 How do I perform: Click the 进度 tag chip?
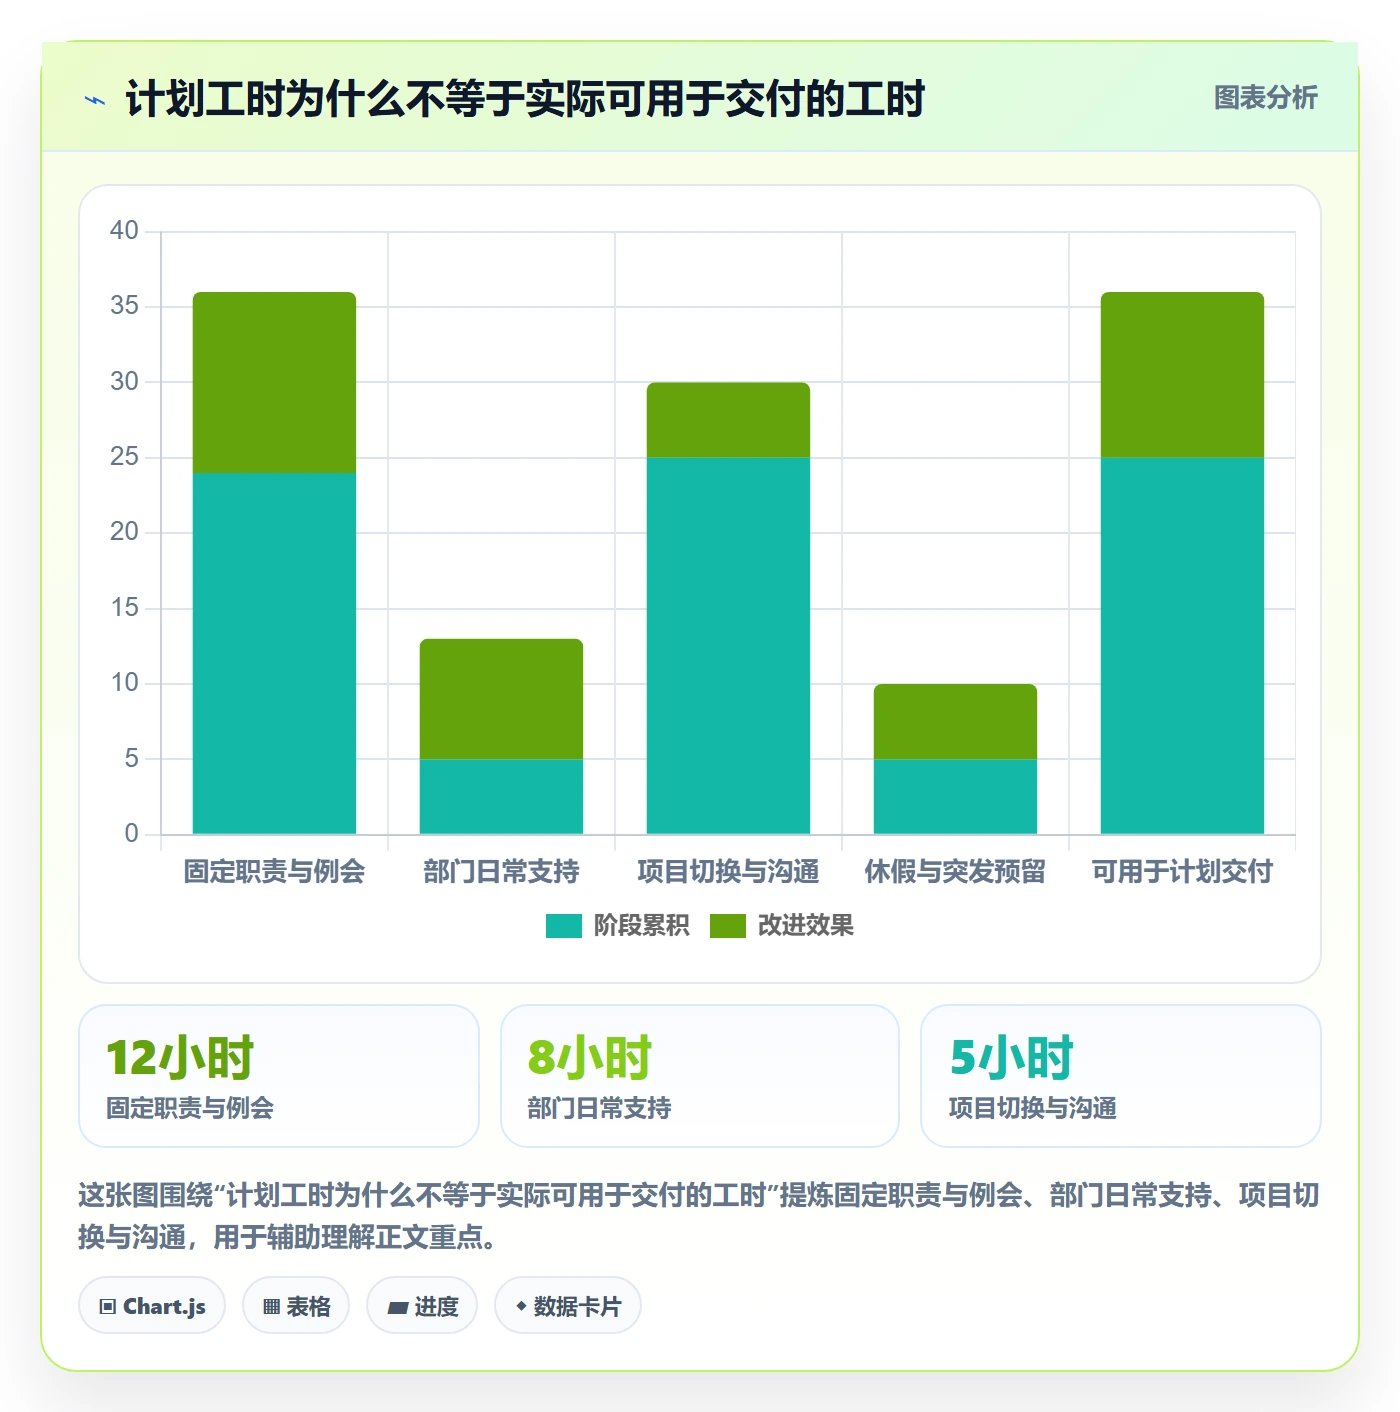click(422, 1306)
